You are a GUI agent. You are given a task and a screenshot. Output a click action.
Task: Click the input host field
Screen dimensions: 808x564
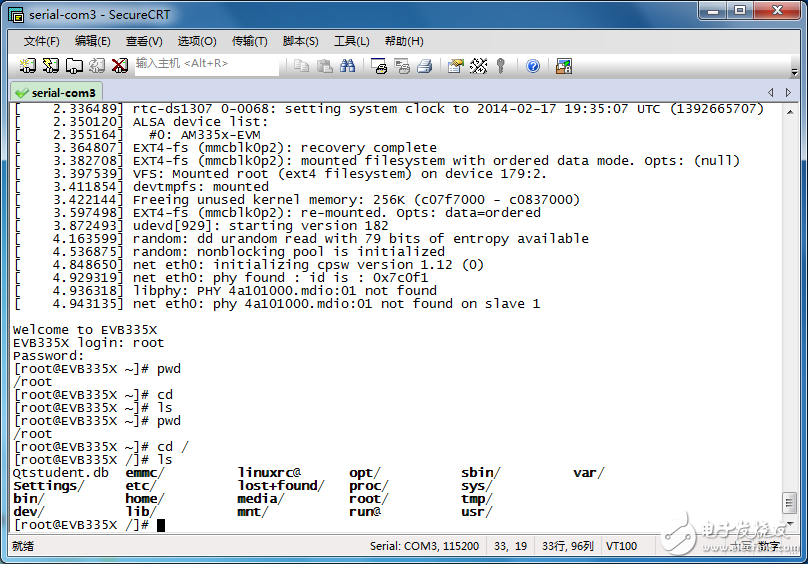coord(207,65)
